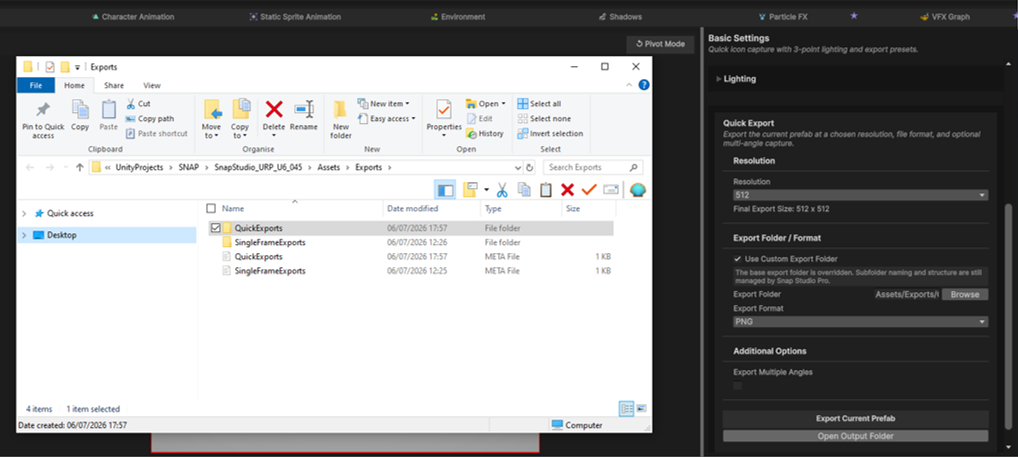Open the Environment tab
Image resolution: width=1018 pixels, height=457 pixels.
point(458,17)
